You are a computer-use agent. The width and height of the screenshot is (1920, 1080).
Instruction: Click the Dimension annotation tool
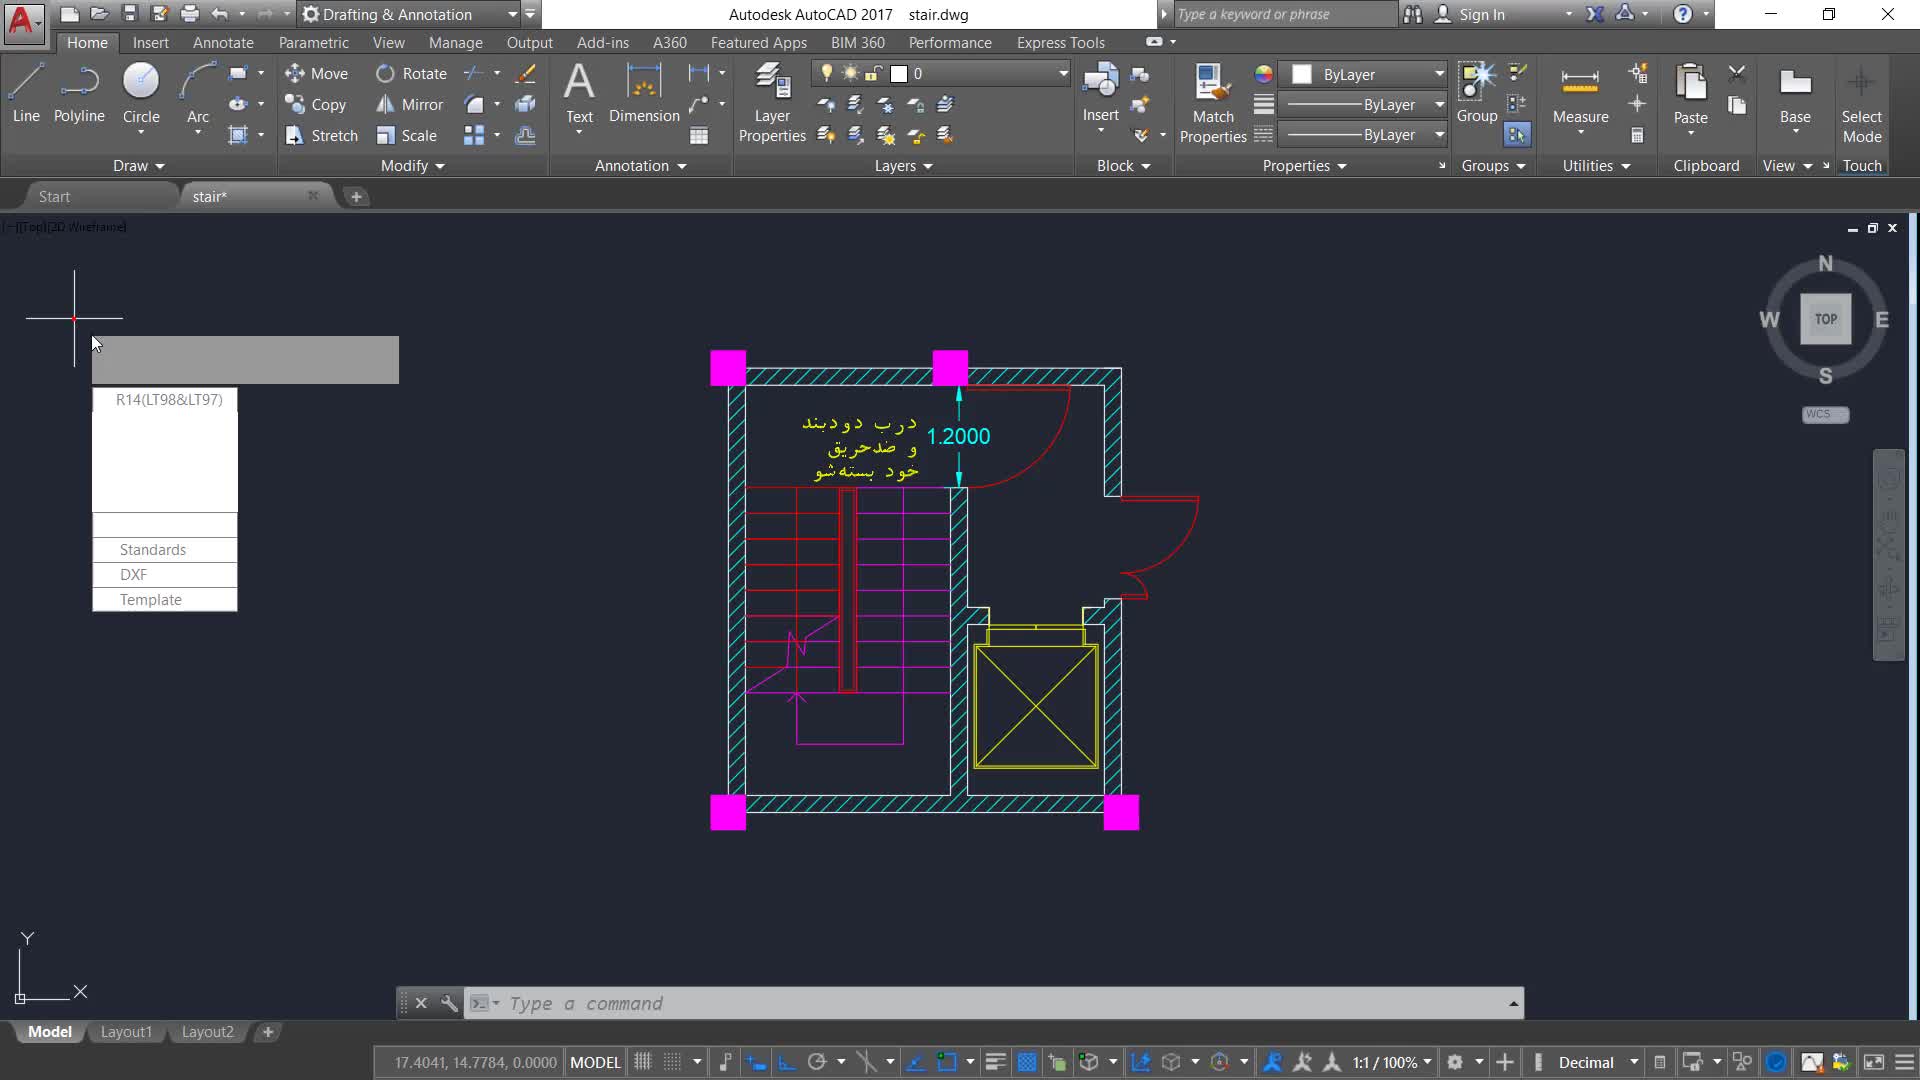point(644,93)
